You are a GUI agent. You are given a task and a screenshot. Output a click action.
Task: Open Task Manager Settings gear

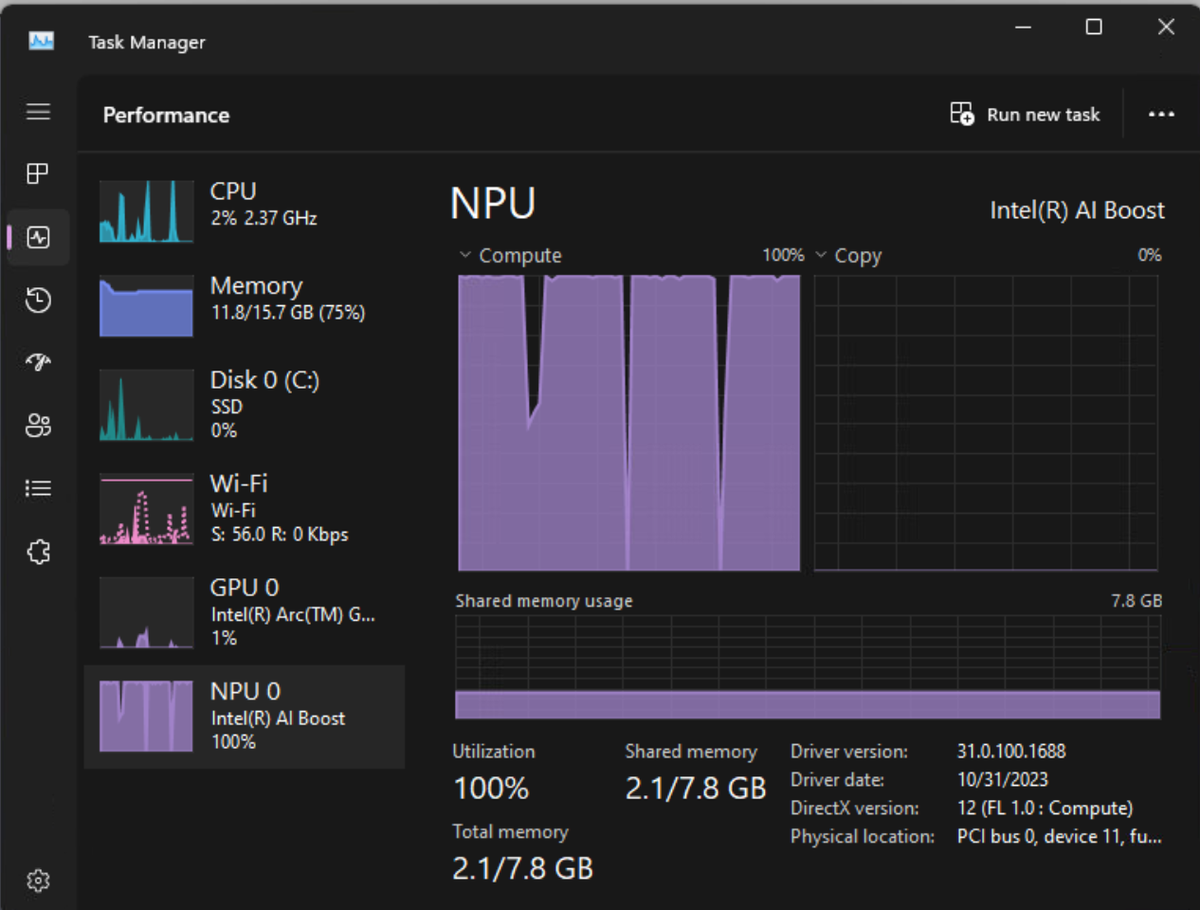coord(37,880)
